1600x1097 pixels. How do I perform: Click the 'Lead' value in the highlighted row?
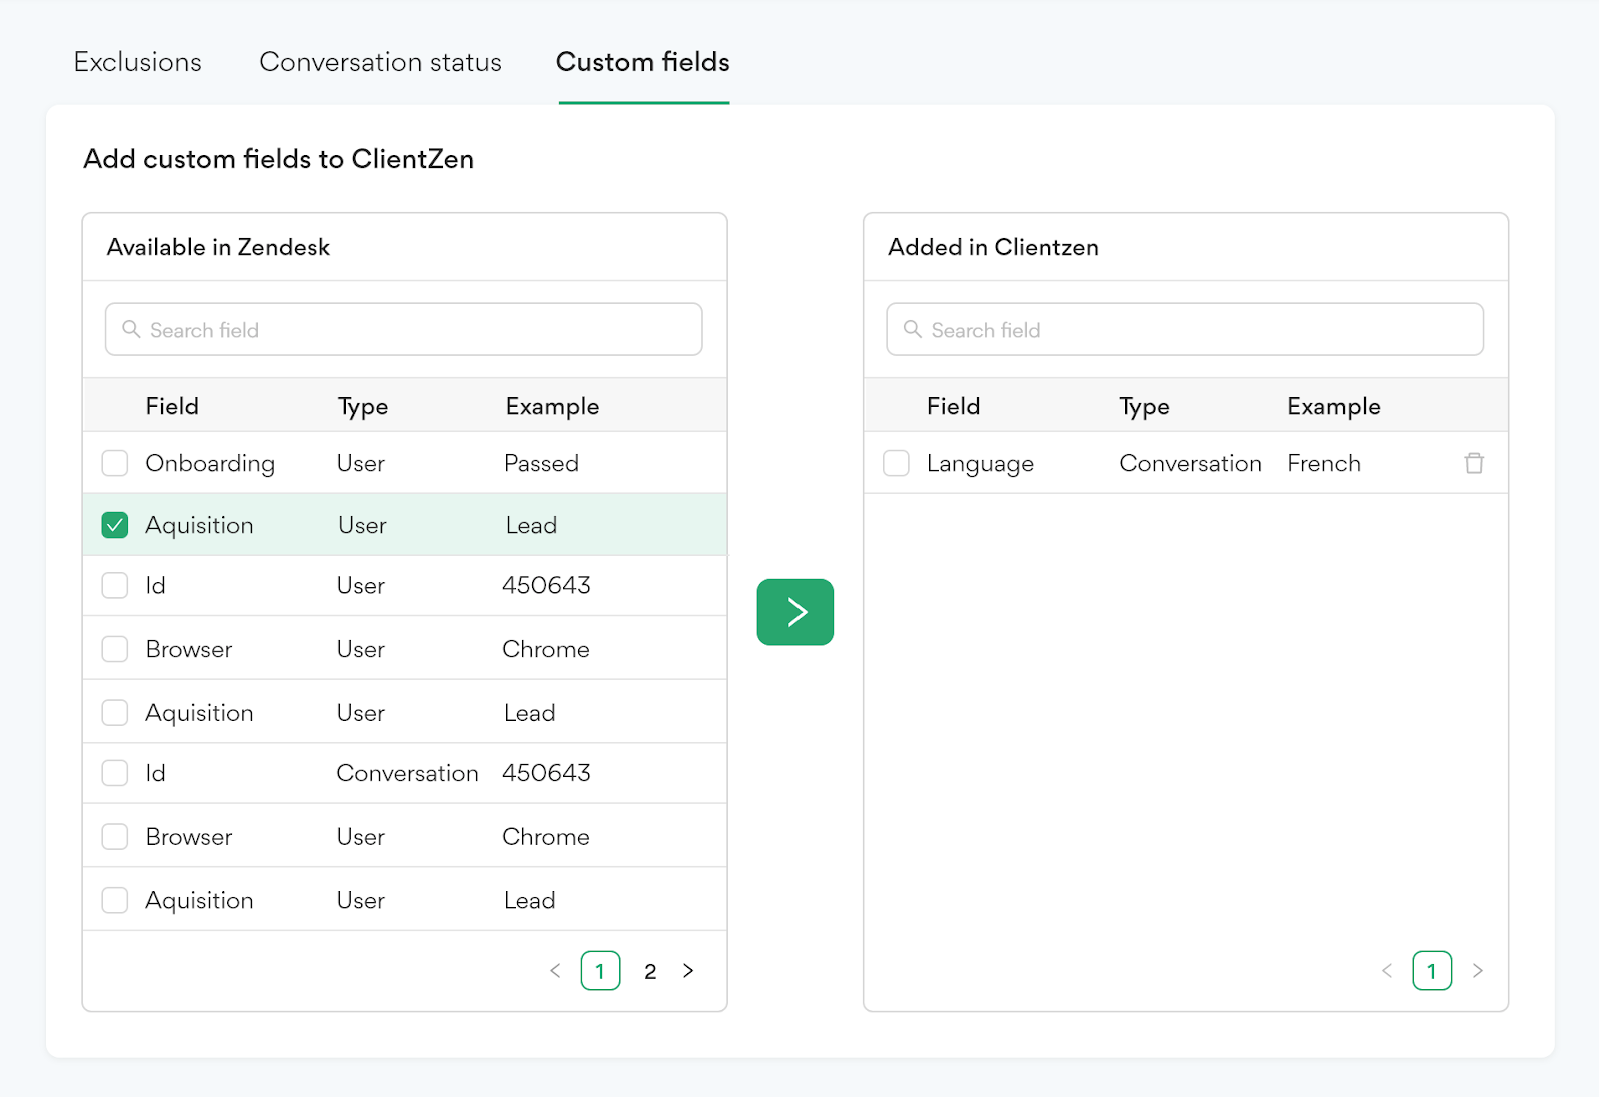531,525
